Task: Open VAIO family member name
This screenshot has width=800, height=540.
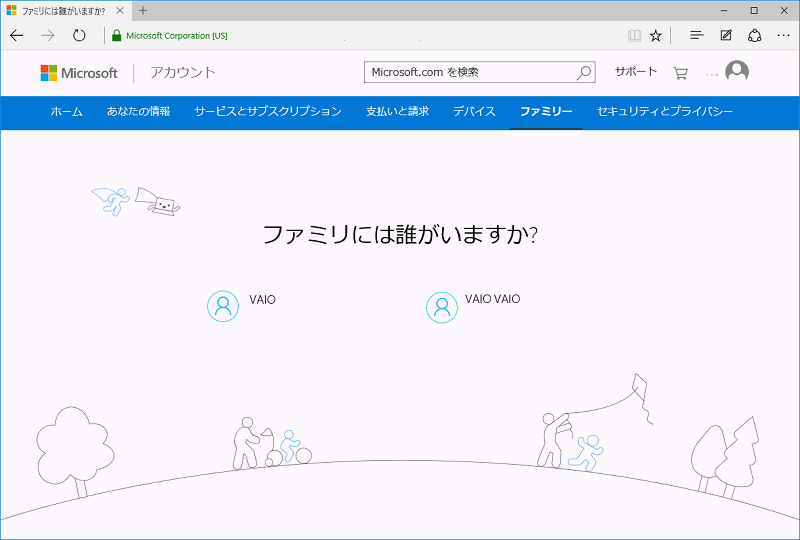Action: [262, 300]
